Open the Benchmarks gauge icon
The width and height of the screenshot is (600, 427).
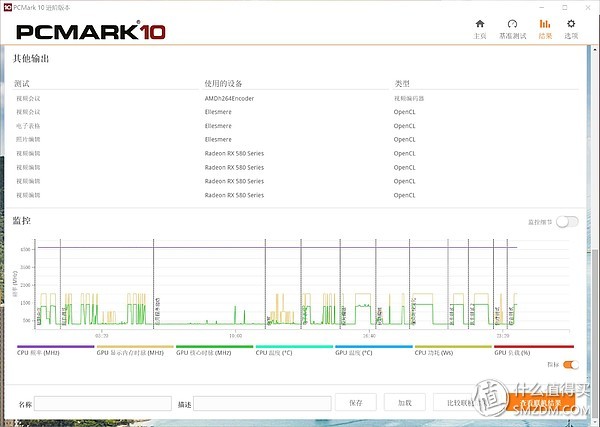click(512, 24)
